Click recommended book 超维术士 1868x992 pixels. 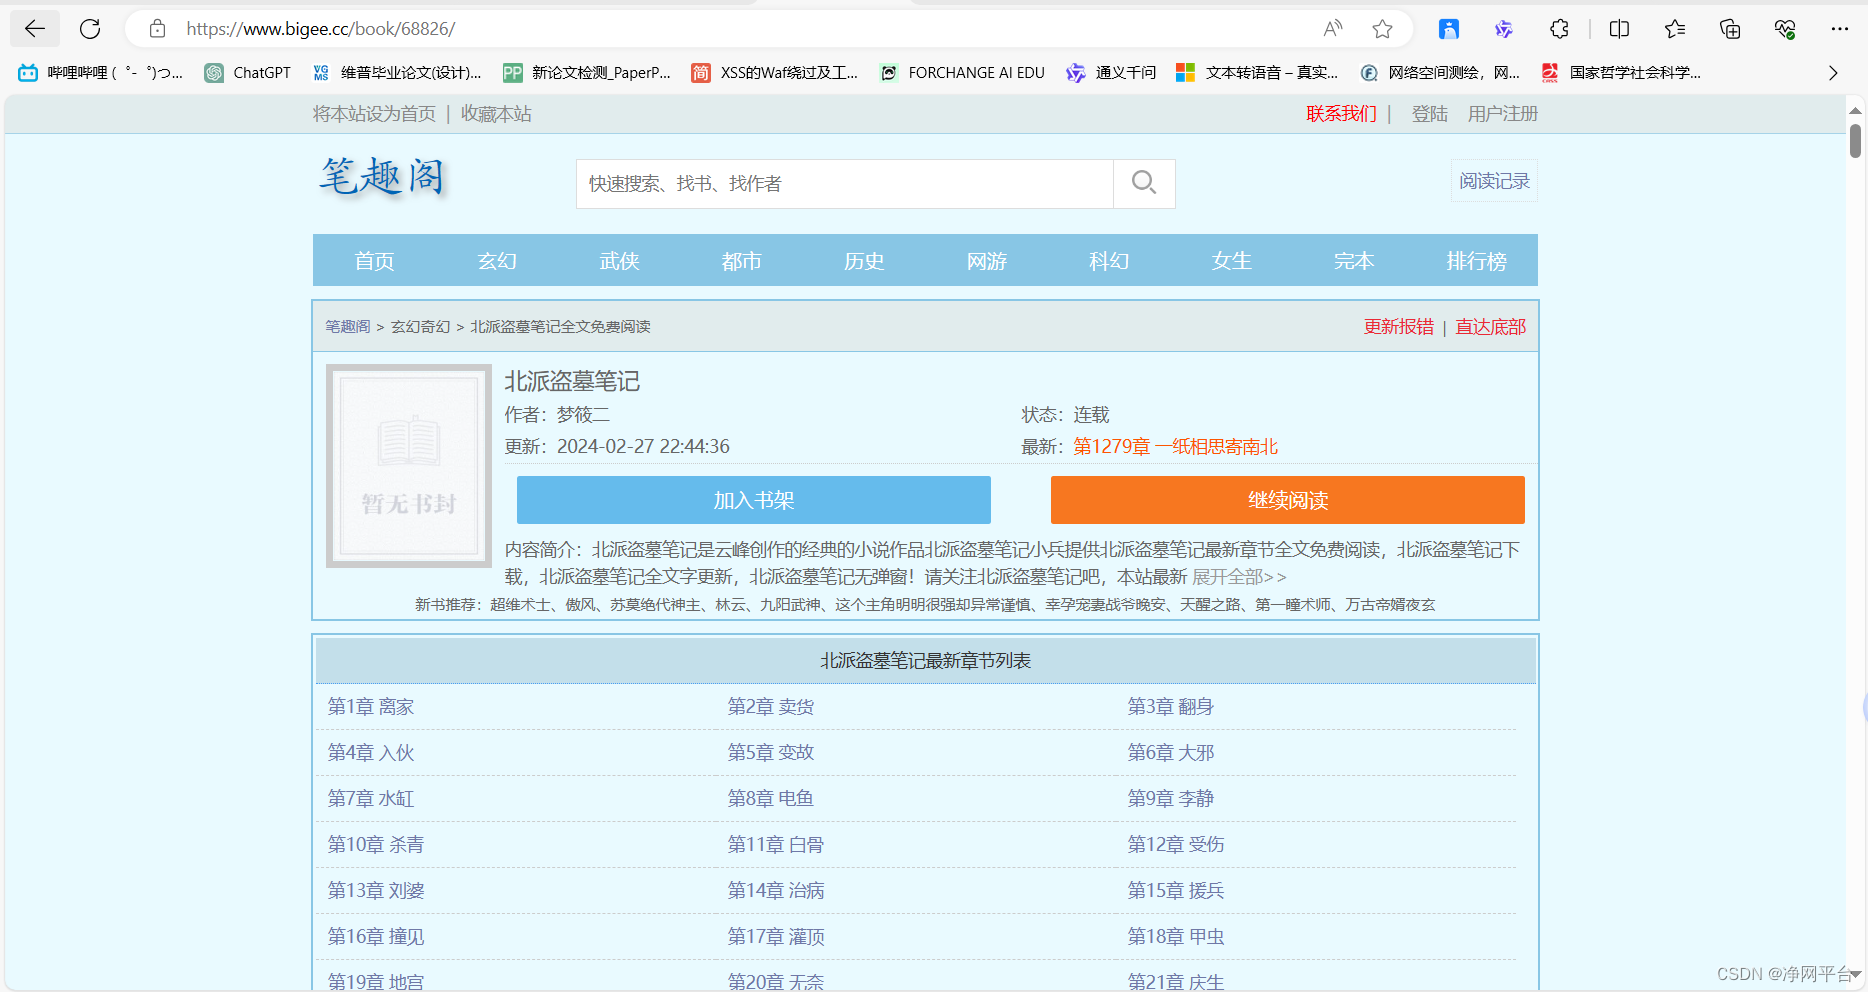[x=520, y=605]
